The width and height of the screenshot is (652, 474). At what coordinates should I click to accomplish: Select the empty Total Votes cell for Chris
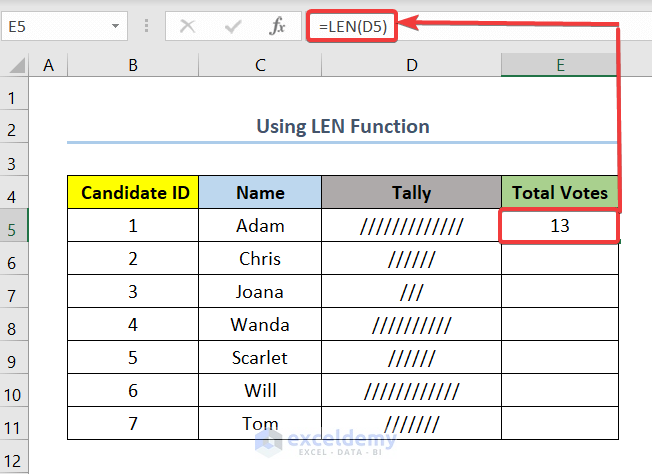tap(560, 259)
